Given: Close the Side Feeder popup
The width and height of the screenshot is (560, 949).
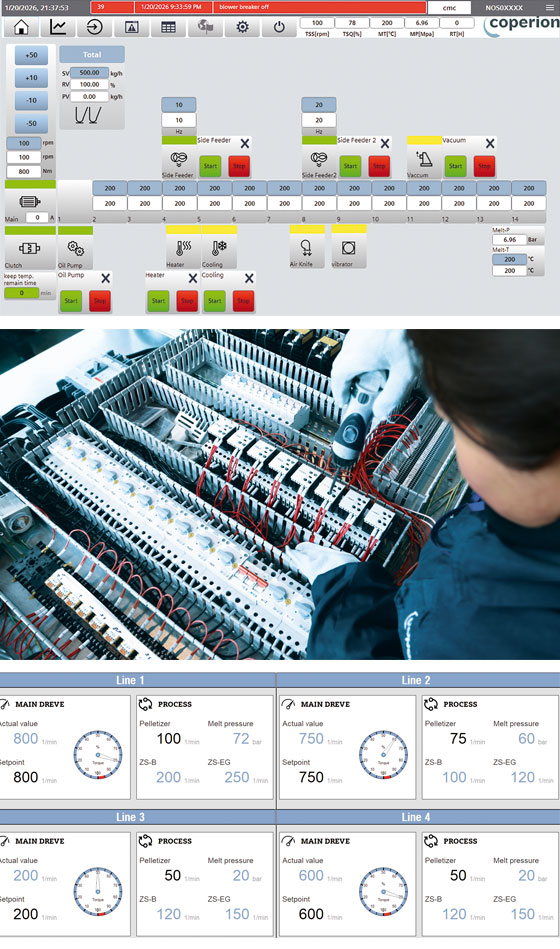Looking at the screenshot, I should 245,143.
